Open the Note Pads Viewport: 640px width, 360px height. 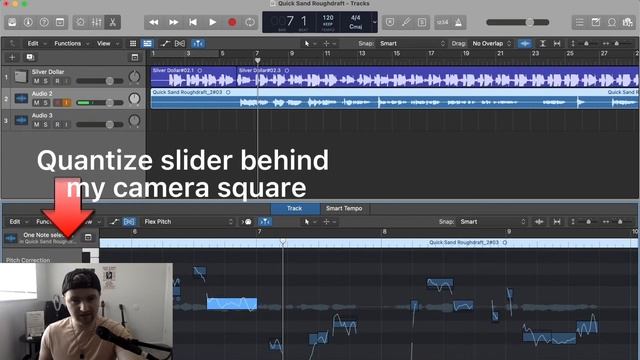pos(596,22)
